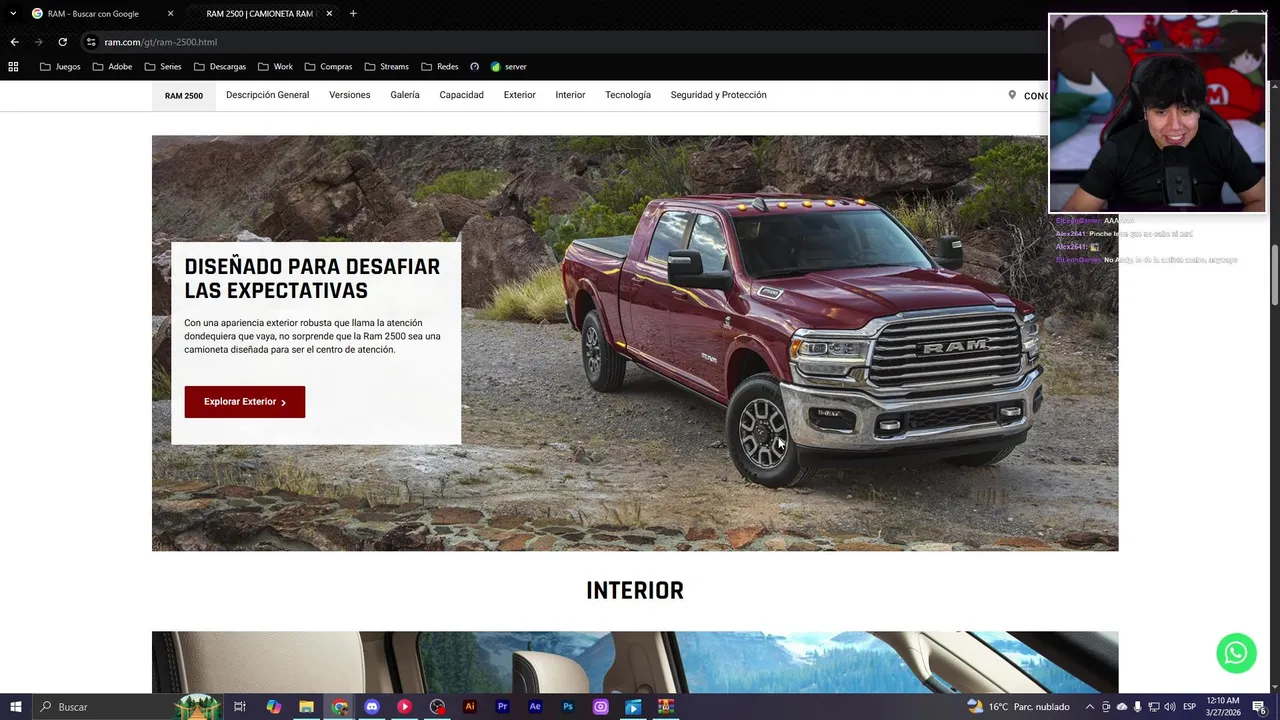Click the interior photo below INTERIOR heading
This screenshot has width=1280, height=720.
(x=635, y=662)
